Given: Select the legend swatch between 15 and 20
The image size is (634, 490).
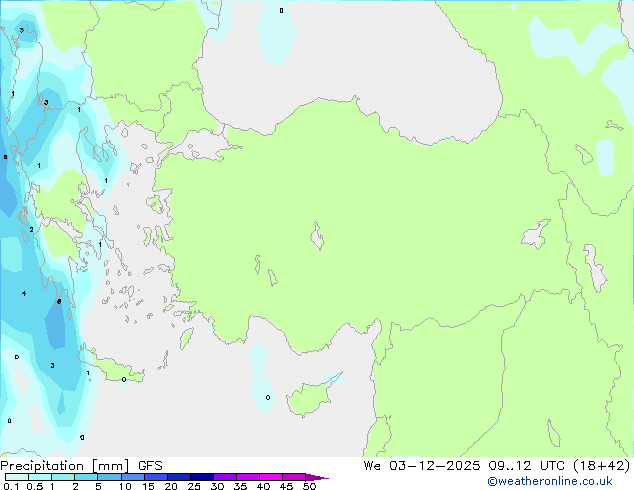Looking at the screenshot, I should click(155, 477).
